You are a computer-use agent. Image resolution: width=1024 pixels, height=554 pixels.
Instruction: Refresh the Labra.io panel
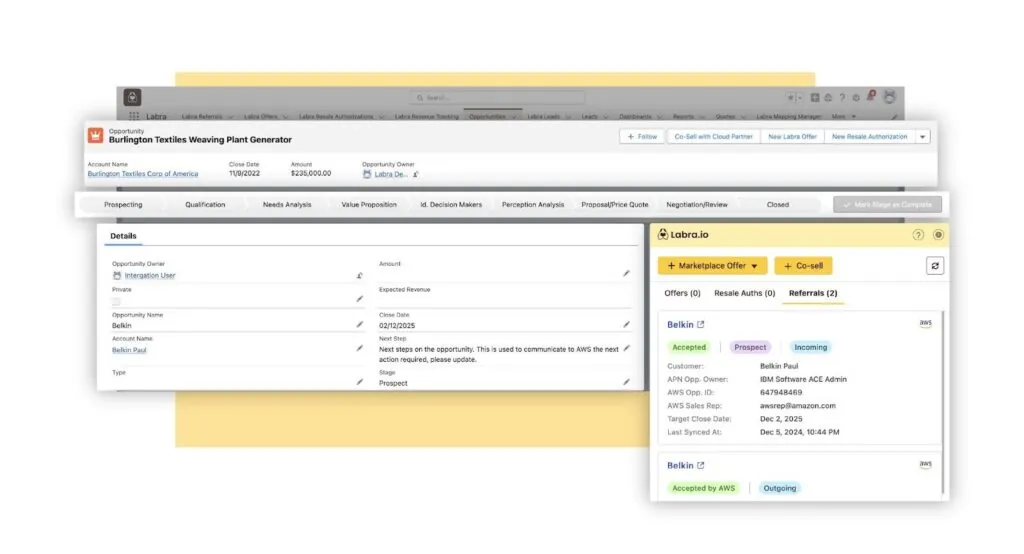[935, 266]
